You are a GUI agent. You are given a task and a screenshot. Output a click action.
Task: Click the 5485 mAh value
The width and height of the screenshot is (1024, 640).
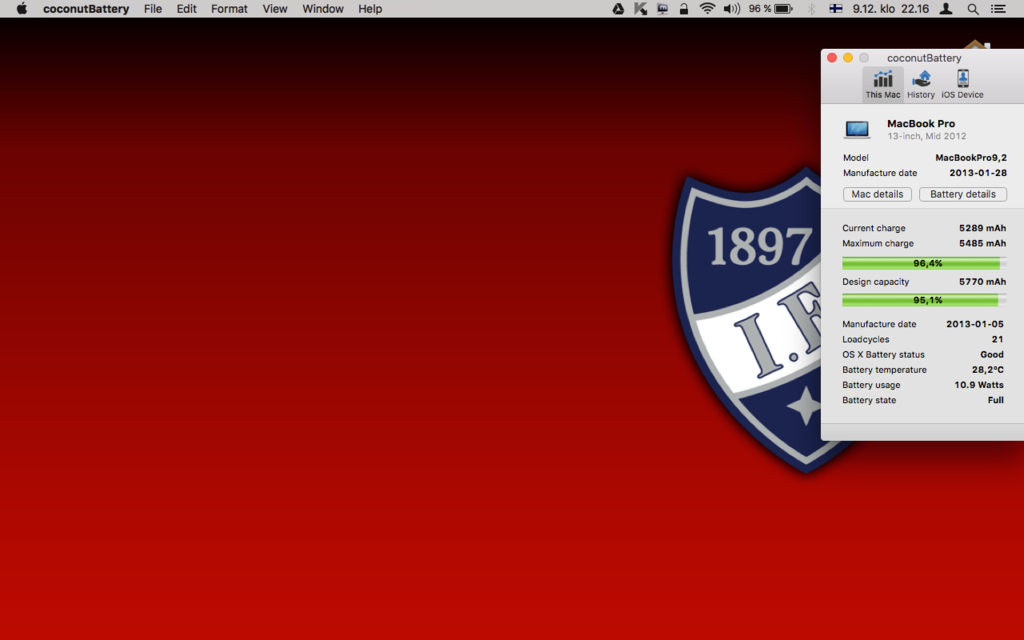982,243
